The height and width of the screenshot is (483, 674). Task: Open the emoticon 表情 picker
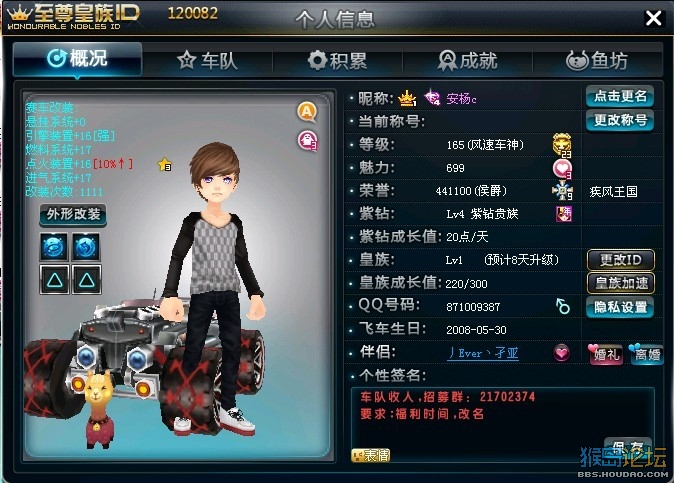pyautogui.click(x=371, y=455)
